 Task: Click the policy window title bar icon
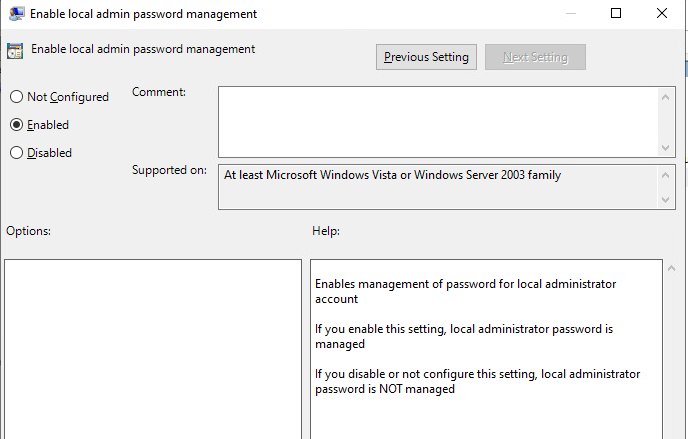(x=16, y=14)
